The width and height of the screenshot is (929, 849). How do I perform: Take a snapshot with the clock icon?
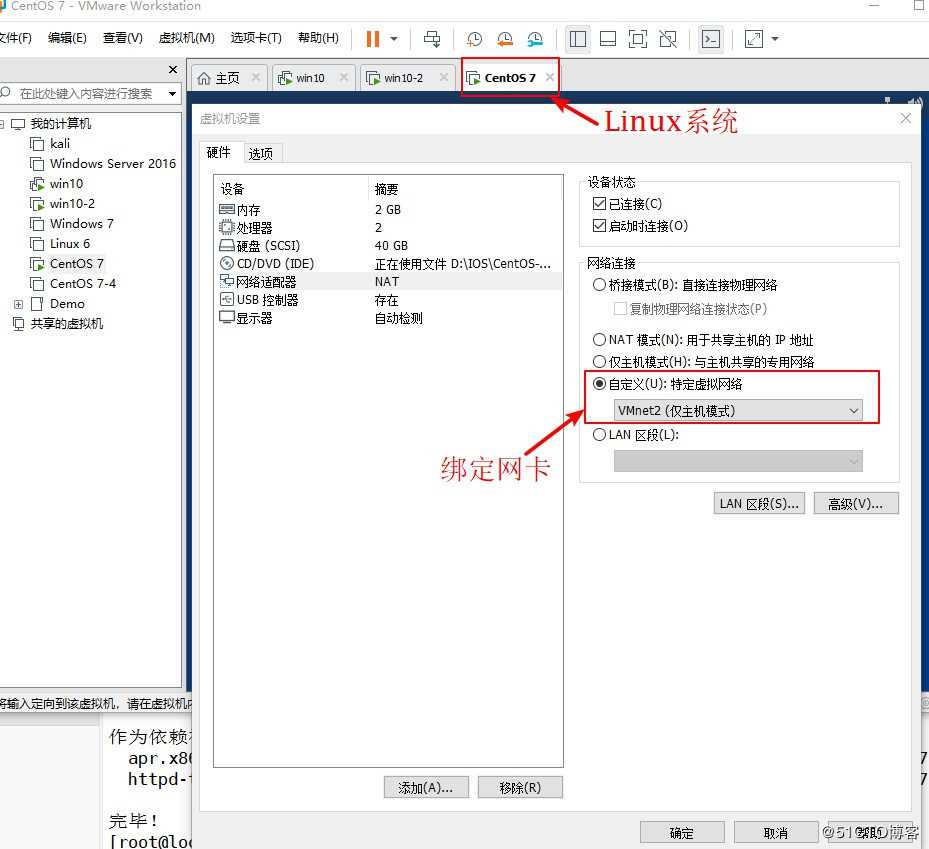coord(474,39)
